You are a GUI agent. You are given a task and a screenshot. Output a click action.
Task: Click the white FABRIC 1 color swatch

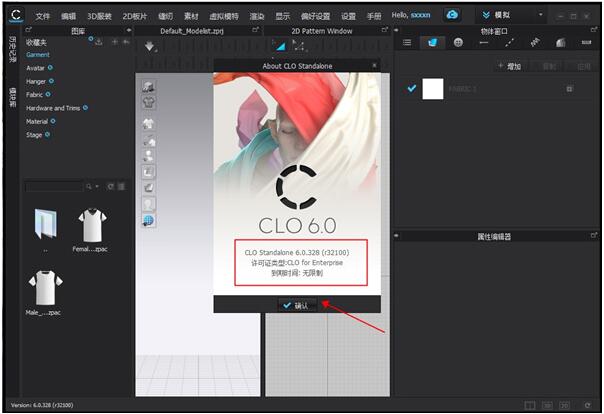pyautogui.click(x=433, y=89)
